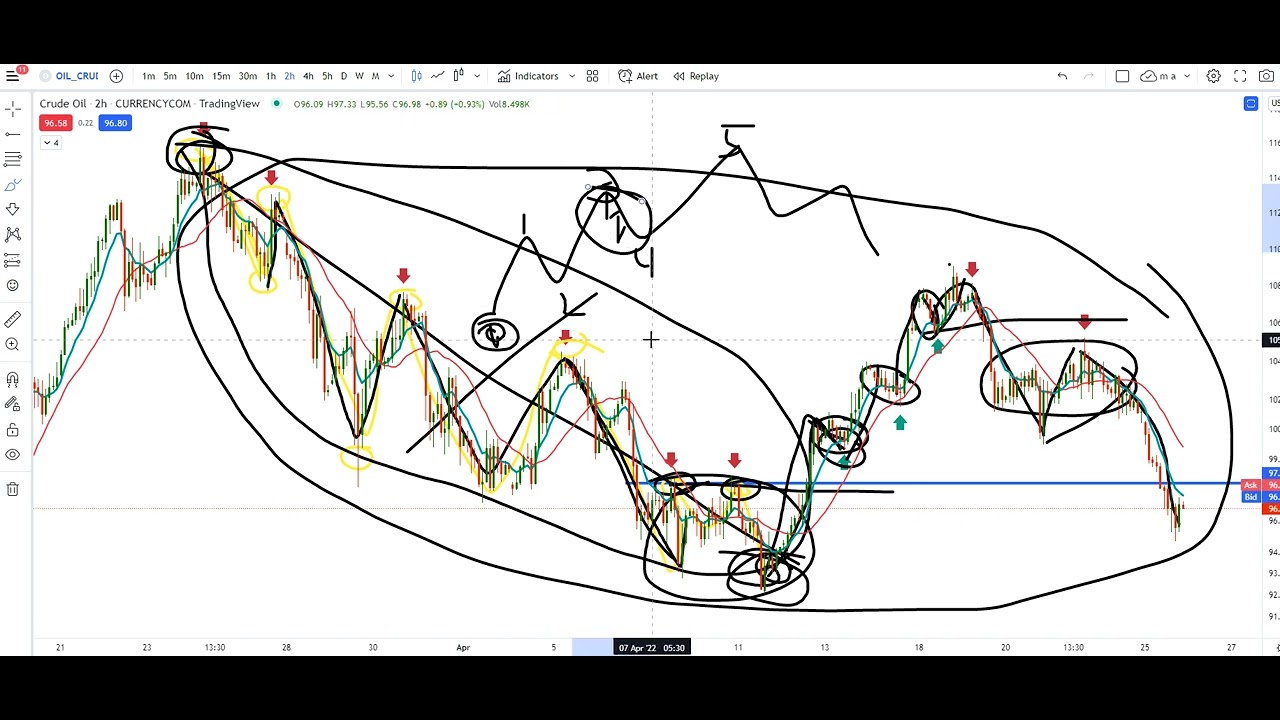Screen dimensions: 1280x720
Task: Activate the zoom in tool
Action: (x=12, y=345)
